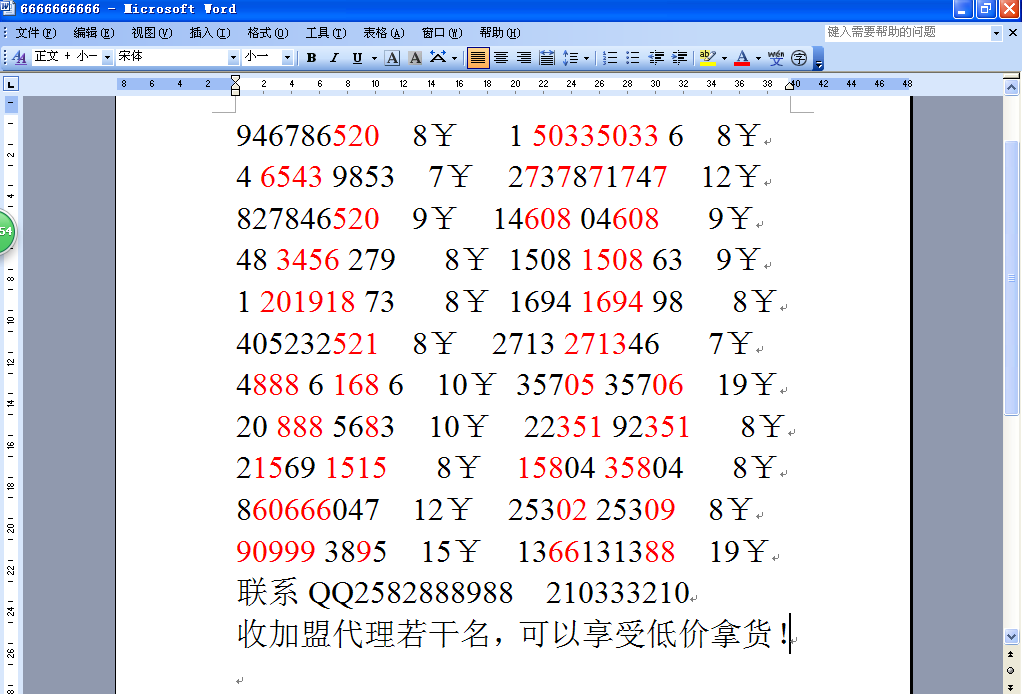Increase indent of the paragraph

[679, 58]
